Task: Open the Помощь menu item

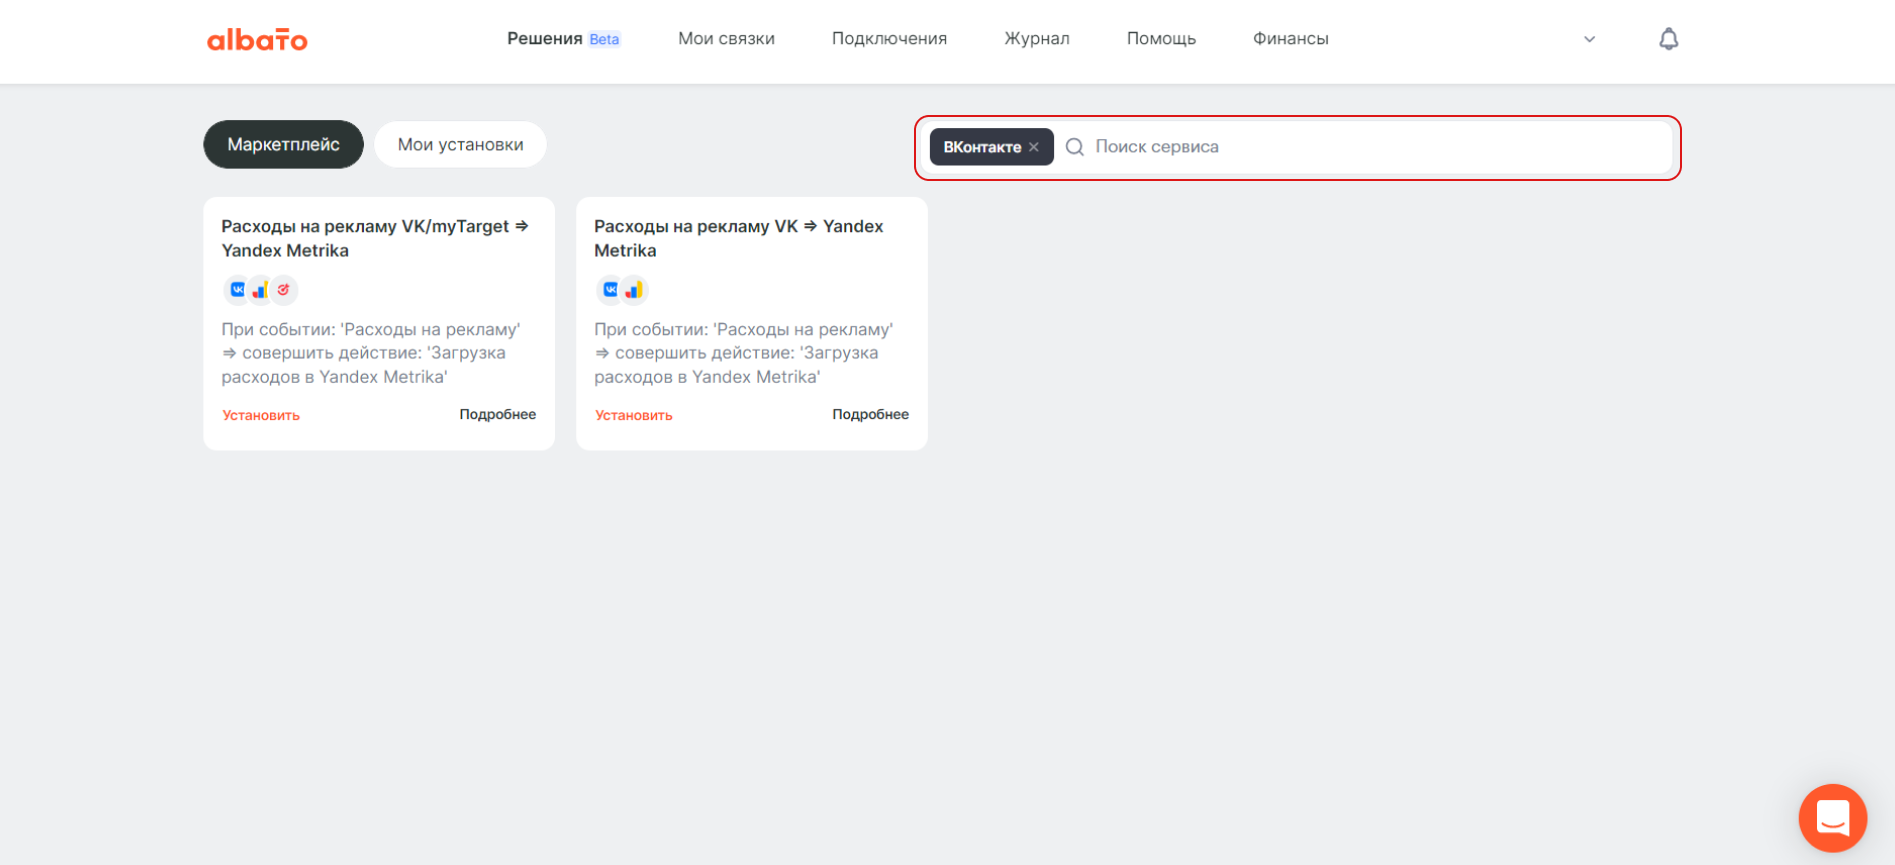Action: (x=1161, y=39)
